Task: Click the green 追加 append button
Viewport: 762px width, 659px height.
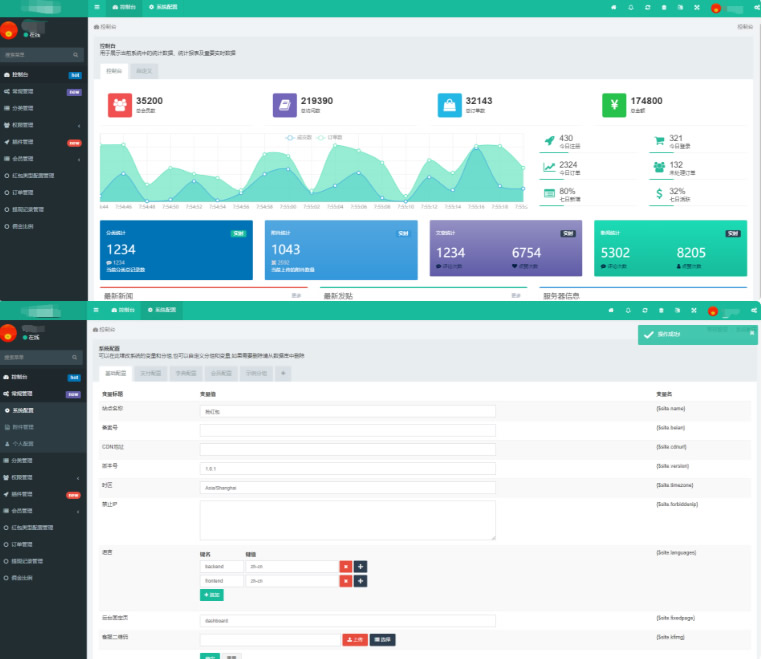Action: click(x=212, y=594)
